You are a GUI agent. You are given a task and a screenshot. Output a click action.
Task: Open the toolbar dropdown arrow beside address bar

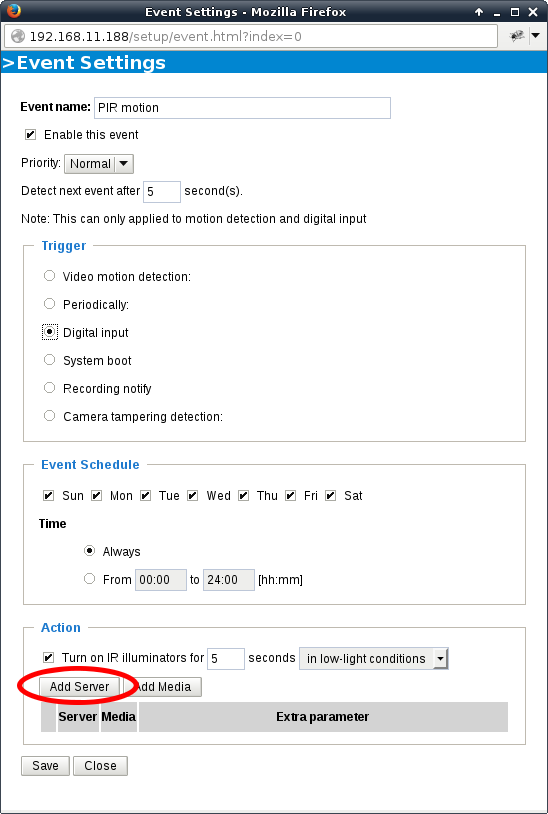pyautogui.click(x=536, y=36)
